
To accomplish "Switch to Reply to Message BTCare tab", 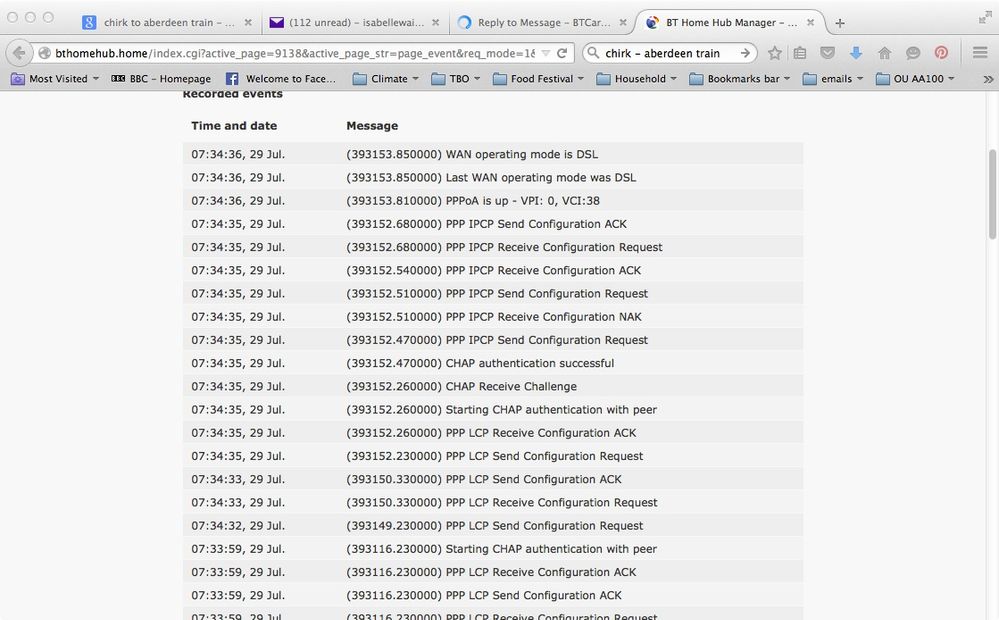I will (542, 22).
